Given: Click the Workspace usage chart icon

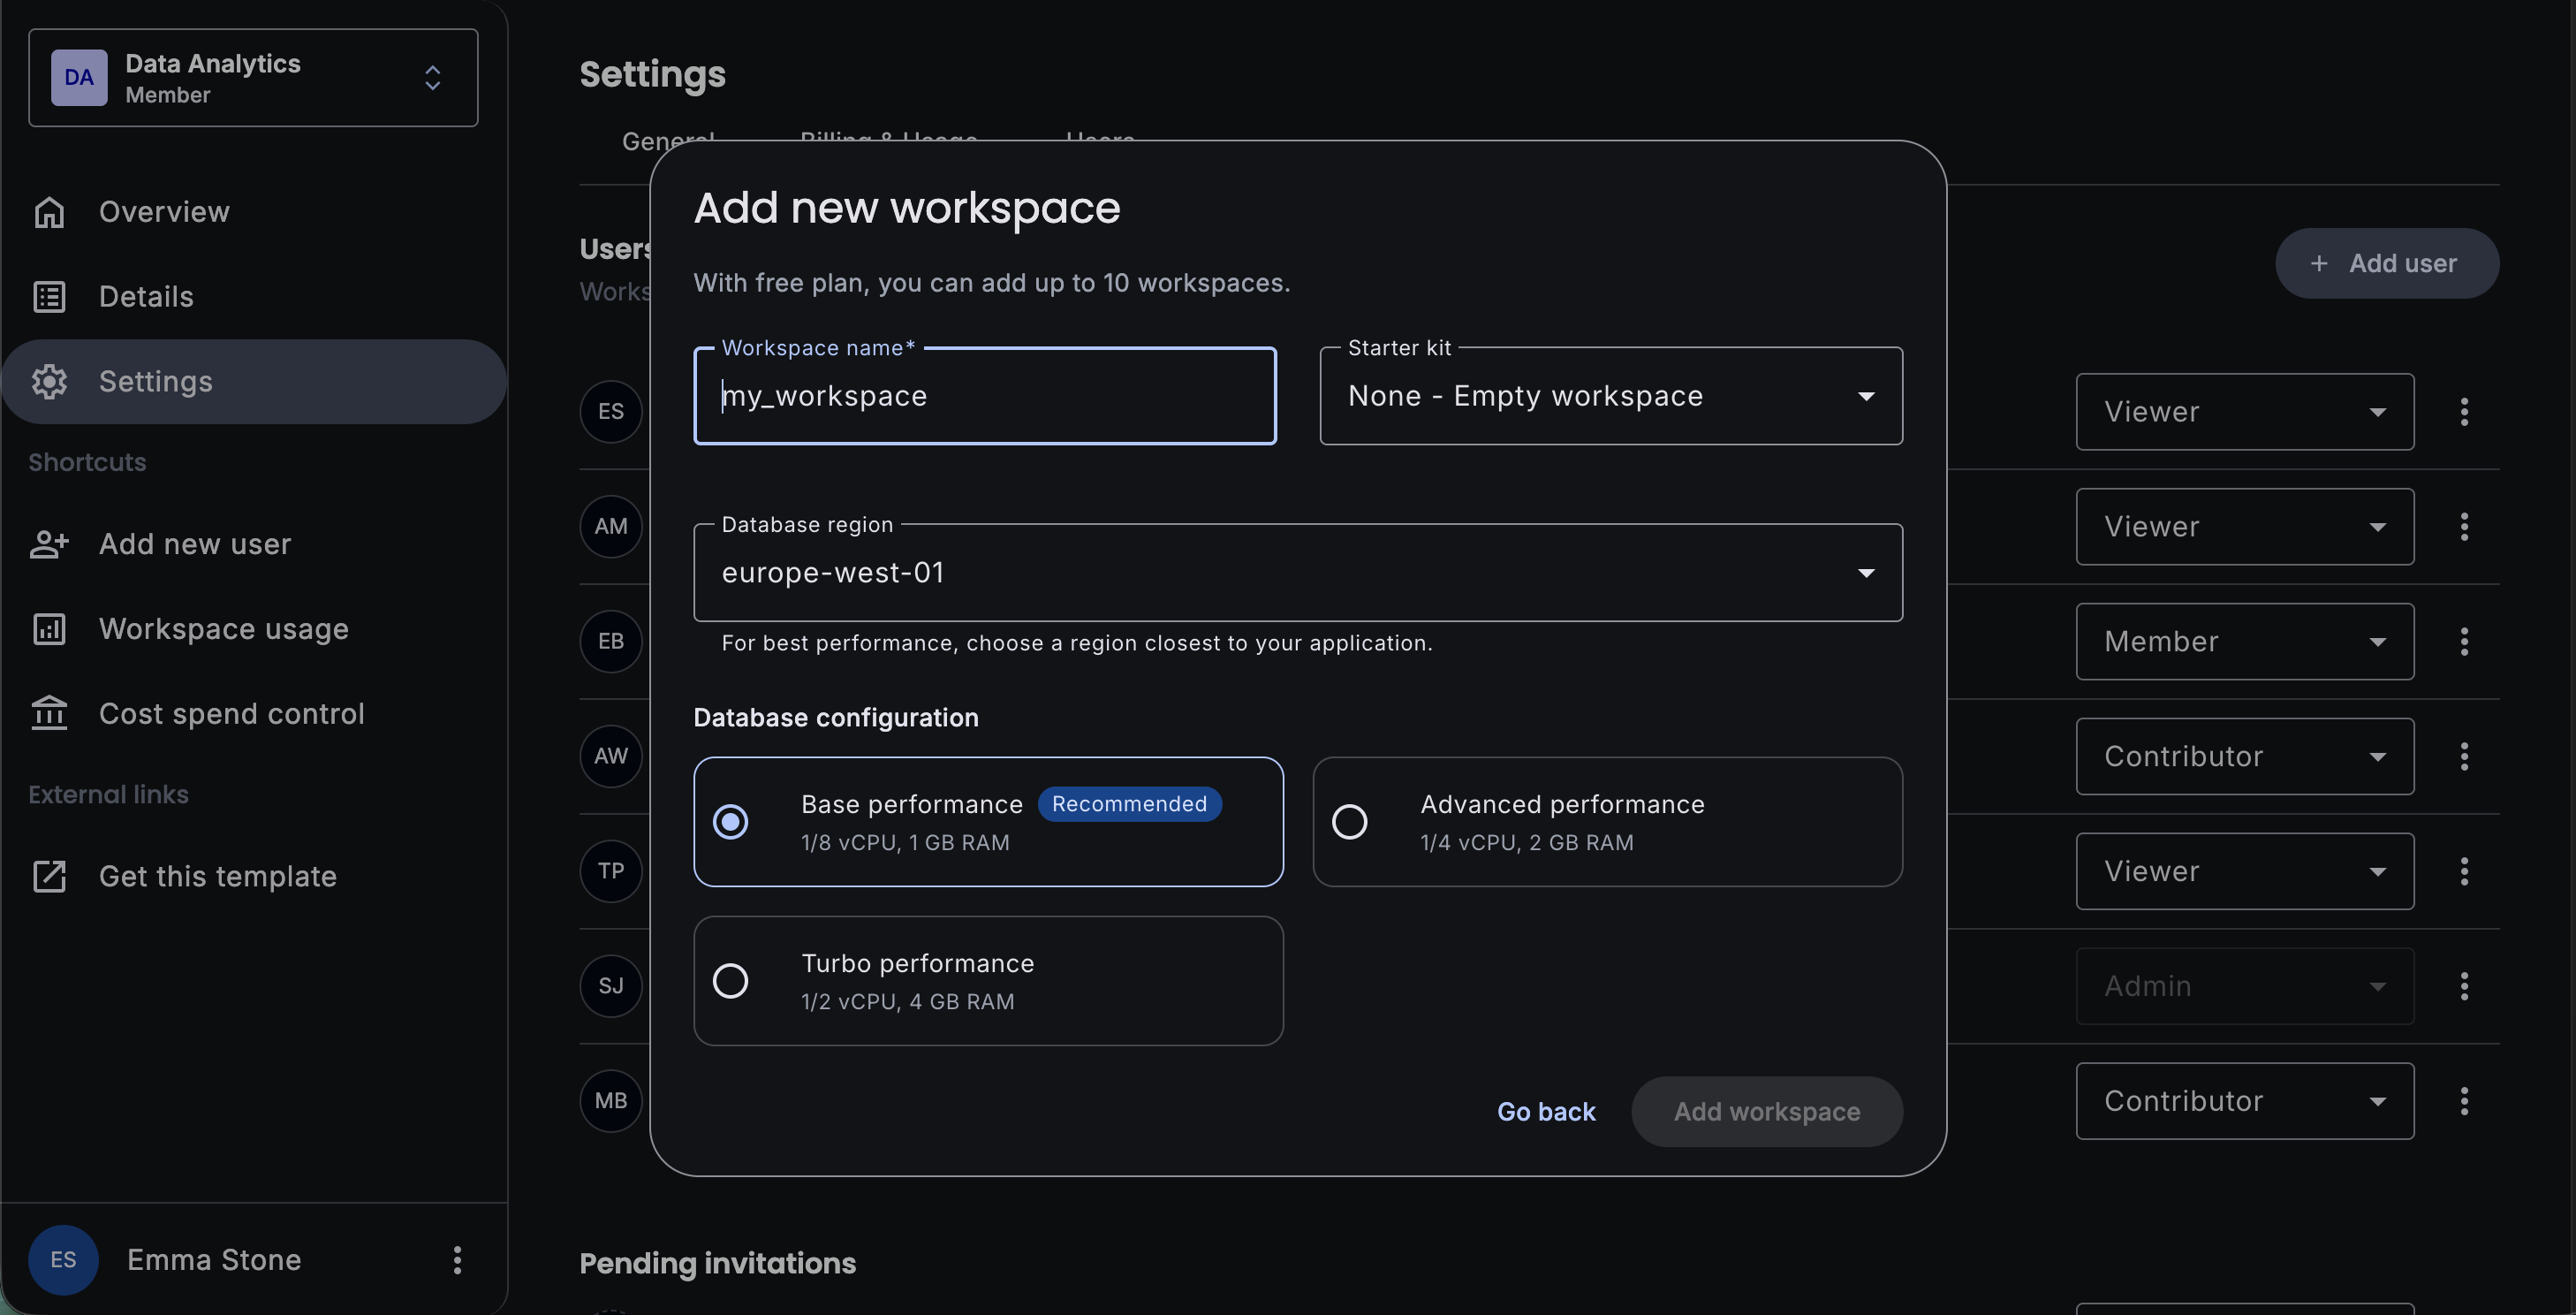Looking at the screenshot, I should click(x=49, y=629).
